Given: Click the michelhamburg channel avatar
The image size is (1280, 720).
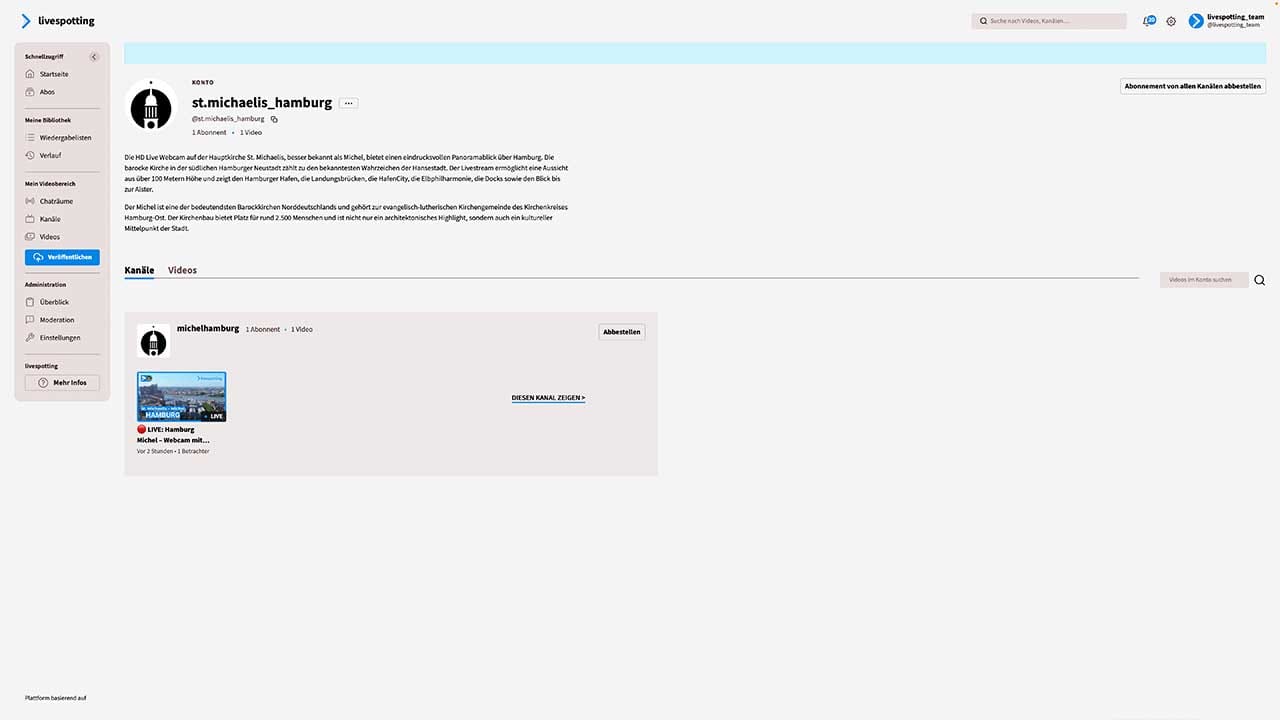Looking at the screenshot, I should [x=153, y=341].
